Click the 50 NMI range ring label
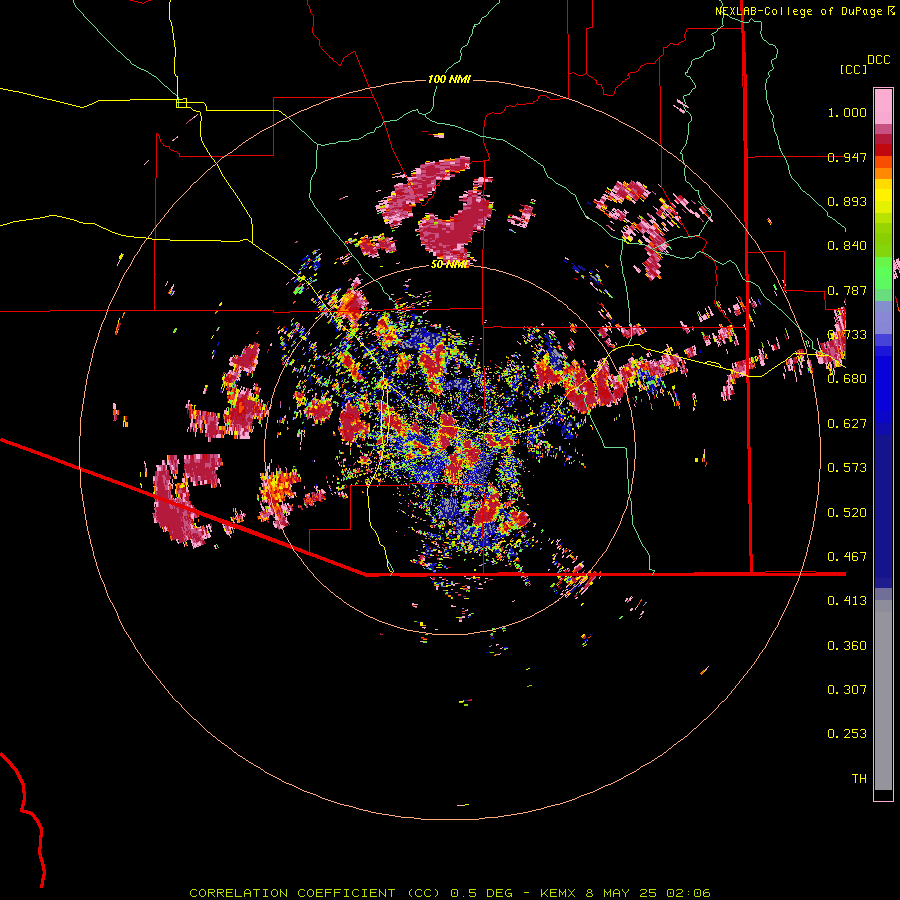The width and height of the screenshot is (900, 900). [449, 264]
